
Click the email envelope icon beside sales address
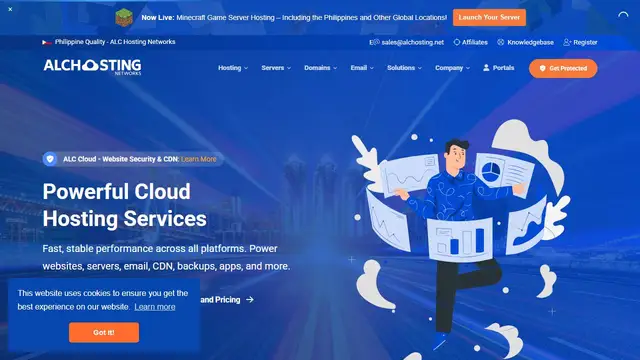pyautogui.click(x=374, y=42)
